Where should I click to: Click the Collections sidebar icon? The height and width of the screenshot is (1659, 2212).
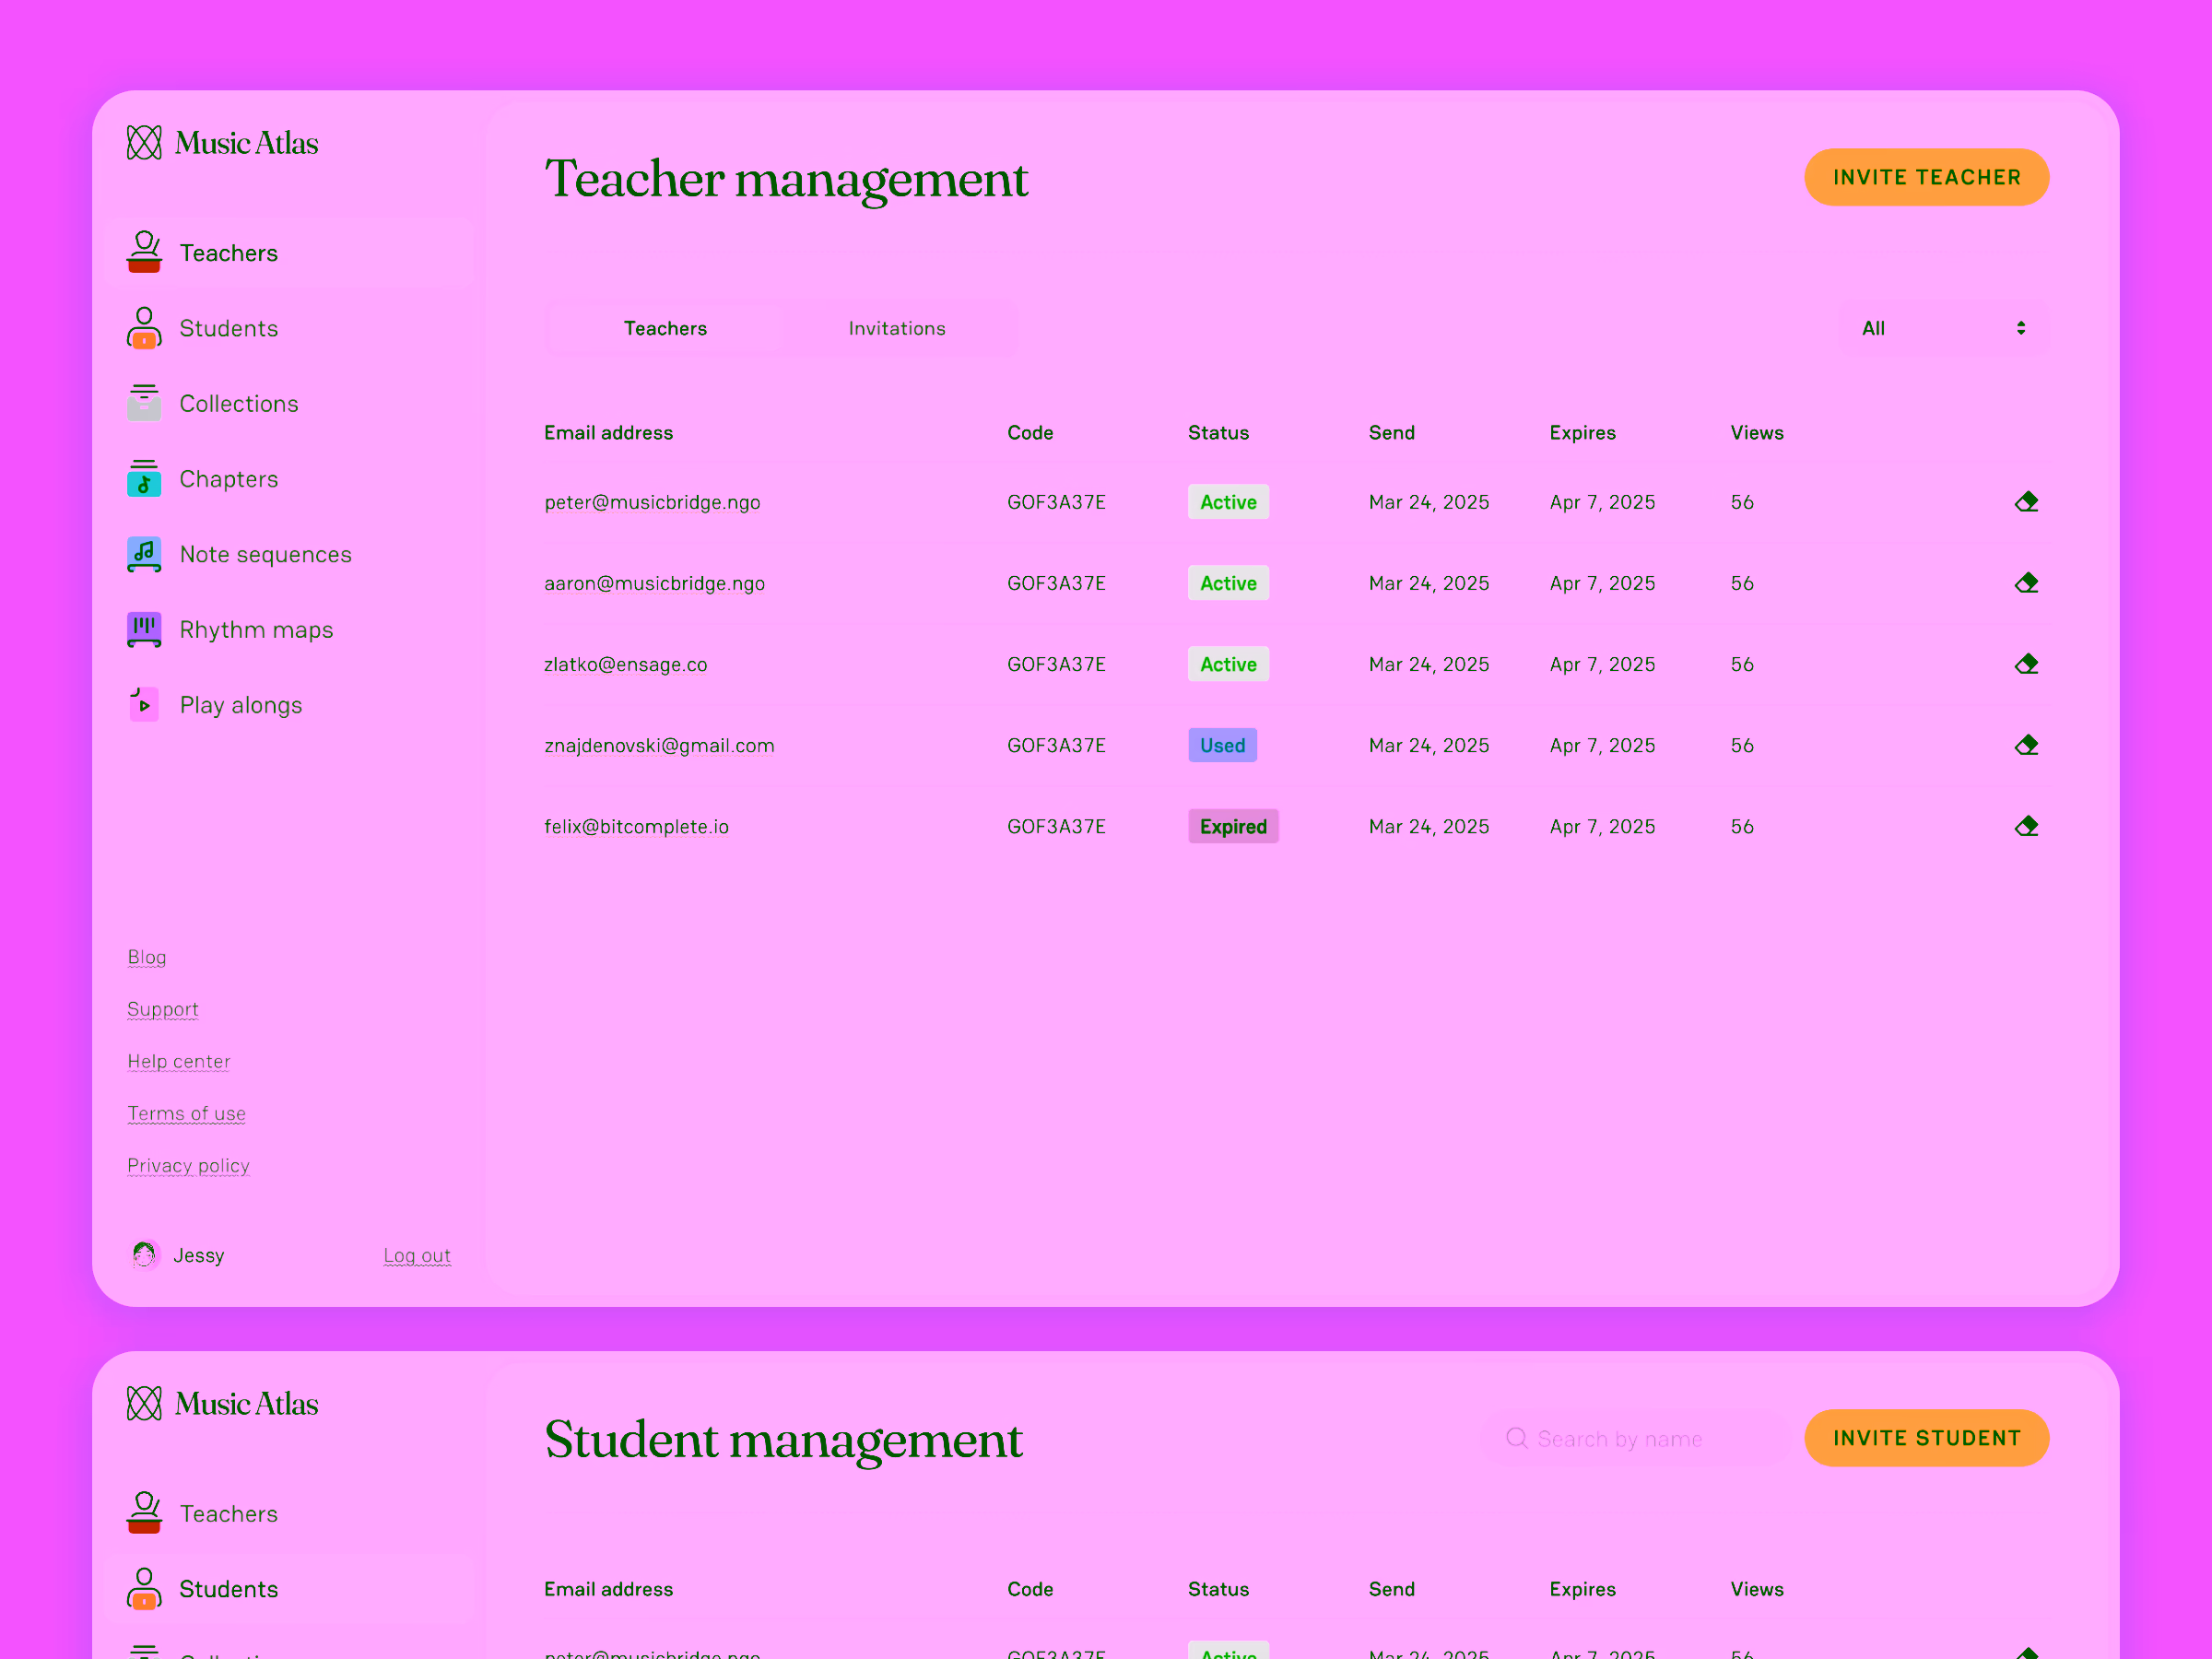click(145, 404)
